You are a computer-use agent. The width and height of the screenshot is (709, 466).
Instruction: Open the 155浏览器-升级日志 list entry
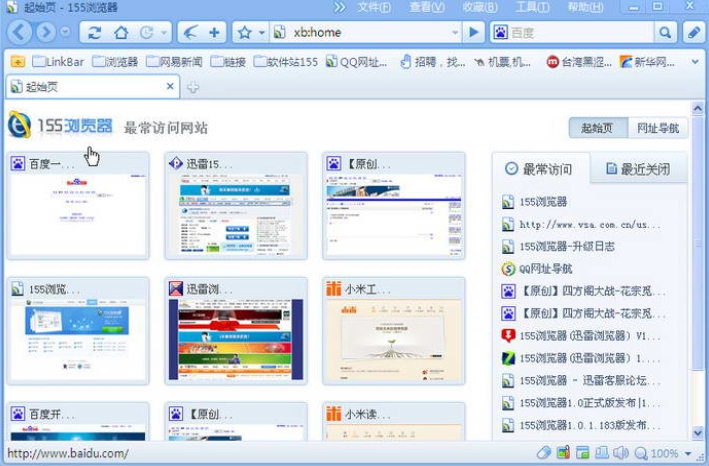(x=558, y=246)
